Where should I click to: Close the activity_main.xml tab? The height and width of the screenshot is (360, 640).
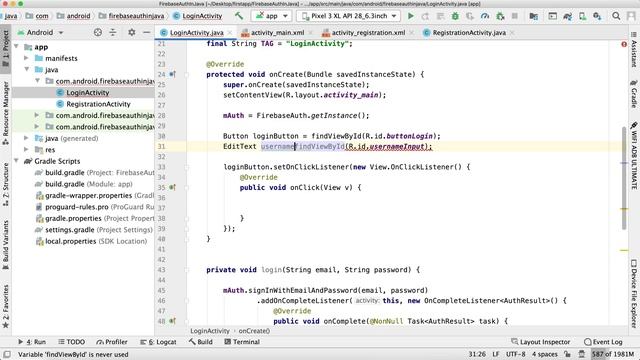pyautogui.click(x=311, y=32)
